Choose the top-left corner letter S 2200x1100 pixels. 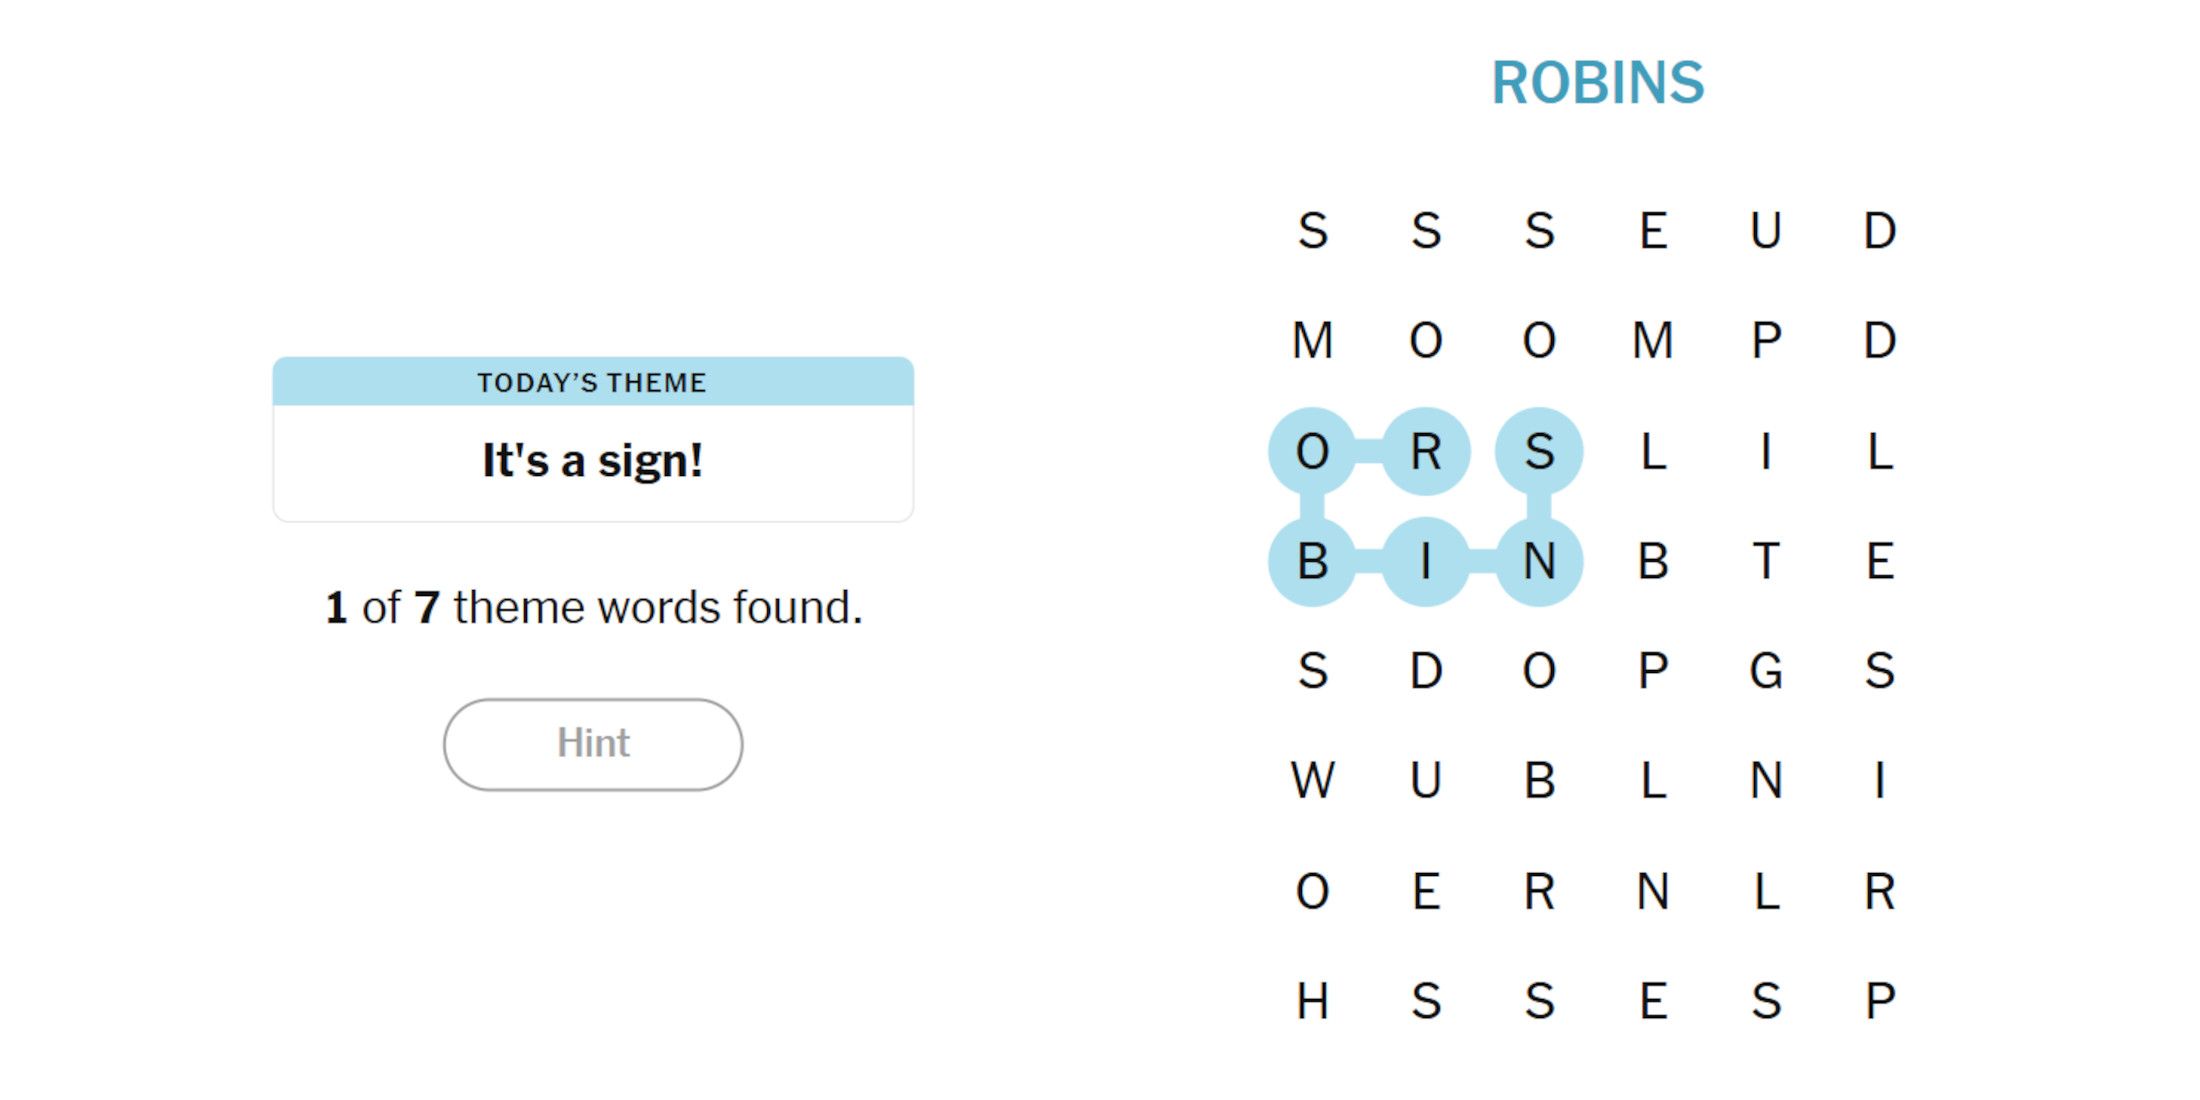(x=1312, y=231)
